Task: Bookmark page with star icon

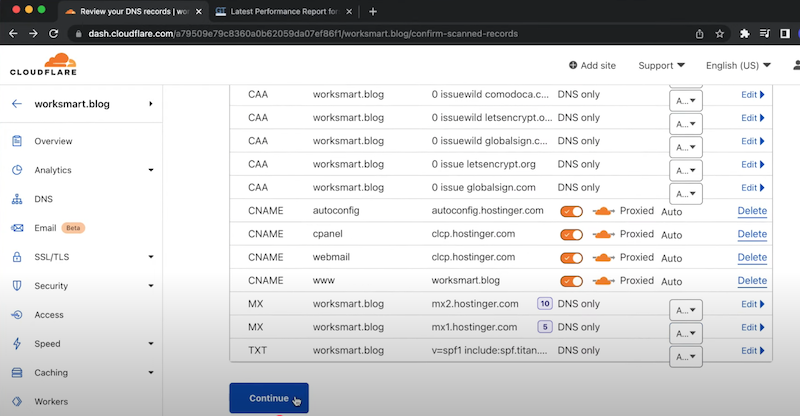Action: click(719, 34)
